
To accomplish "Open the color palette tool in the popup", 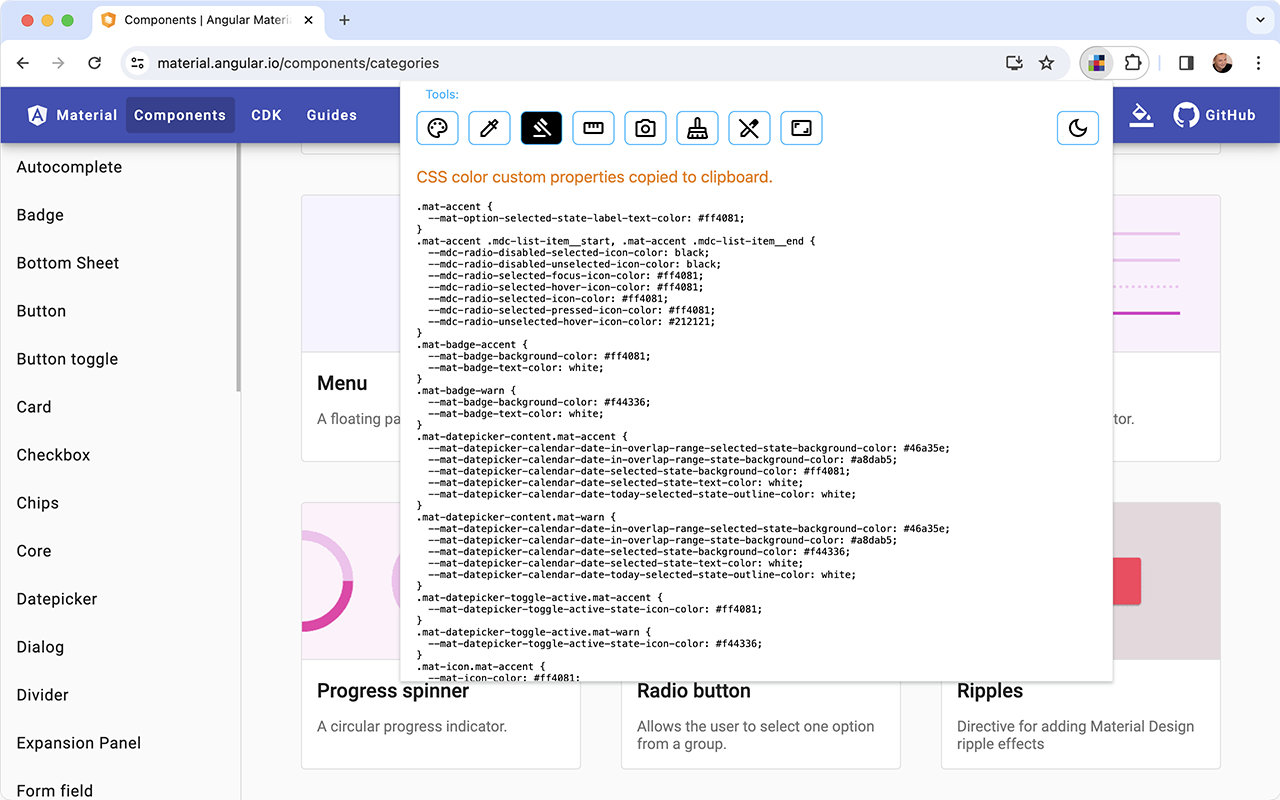I will [437, 128].
